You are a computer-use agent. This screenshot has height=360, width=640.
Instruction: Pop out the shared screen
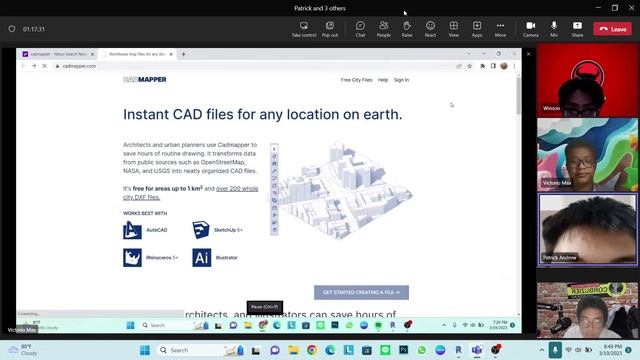click(329, 29)
